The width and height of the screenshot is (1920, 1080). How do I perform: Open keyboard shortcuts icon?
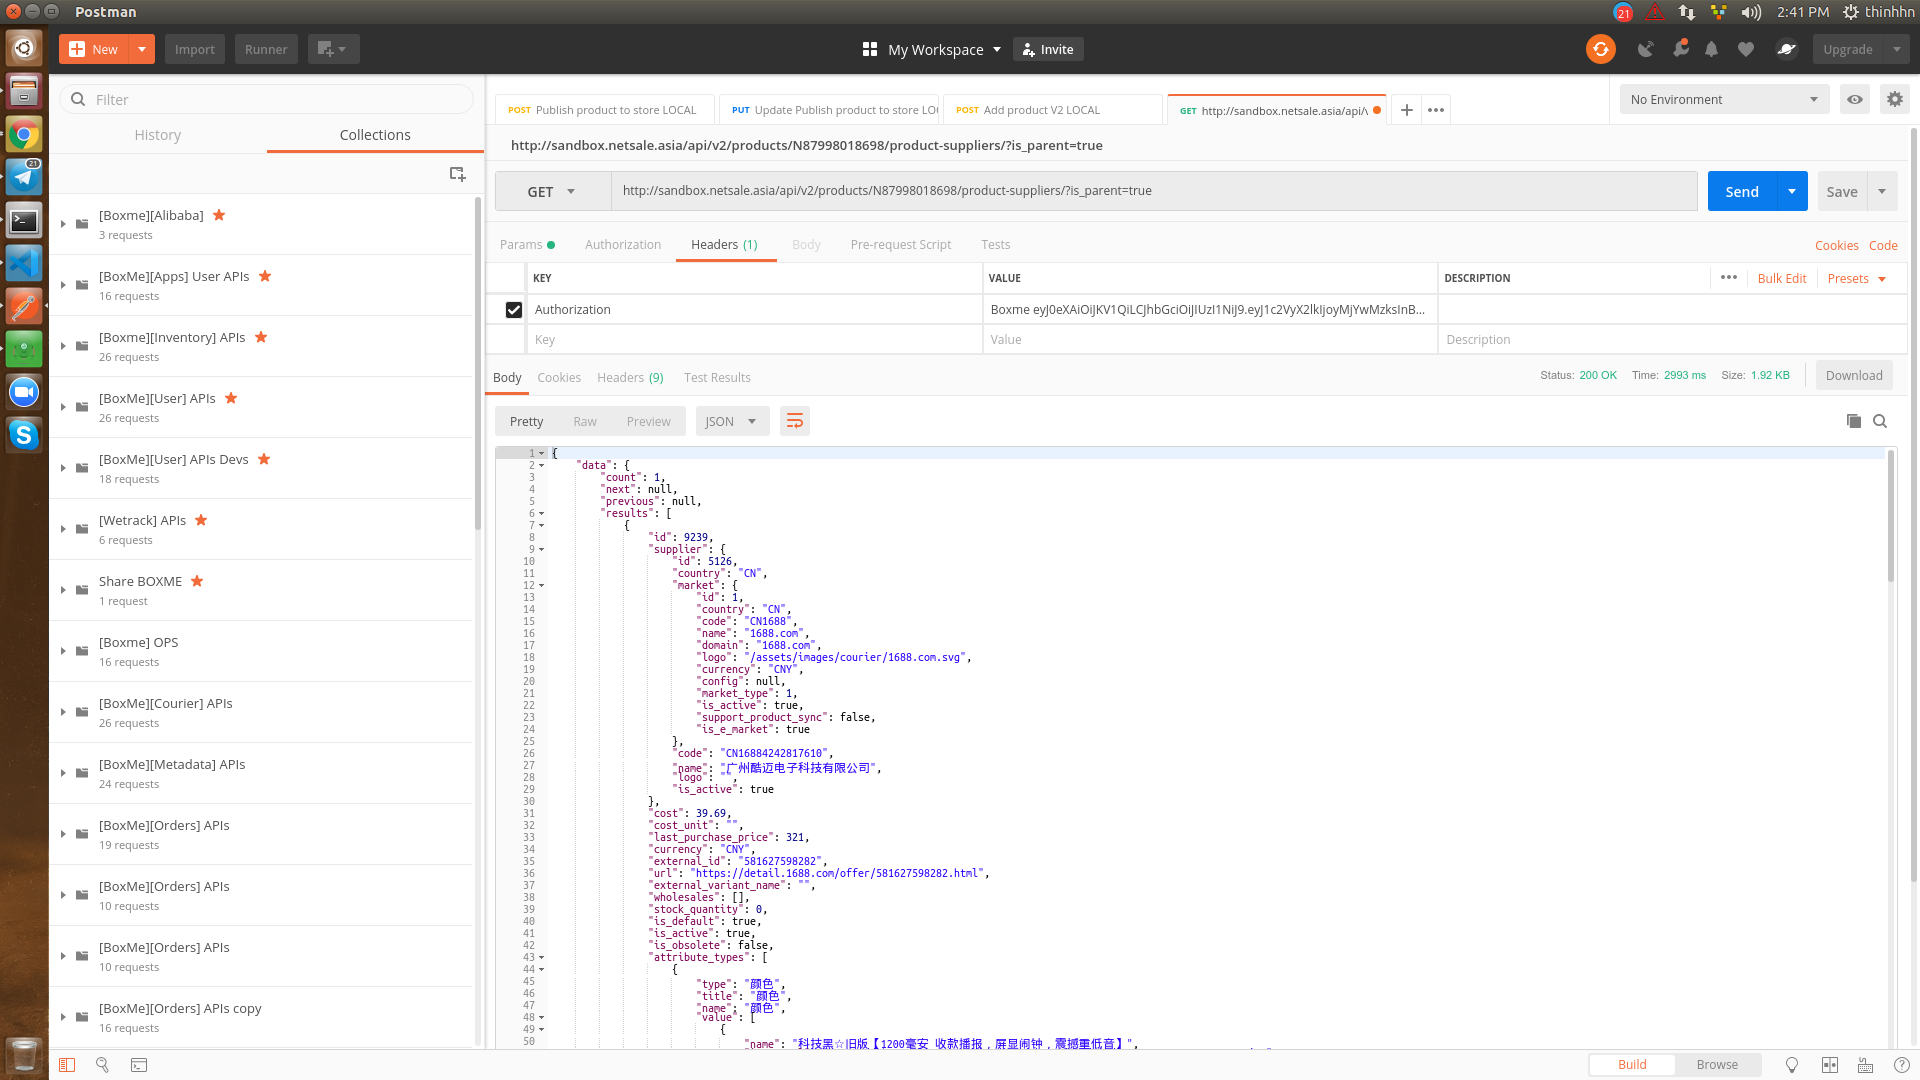[1865, 1065]
